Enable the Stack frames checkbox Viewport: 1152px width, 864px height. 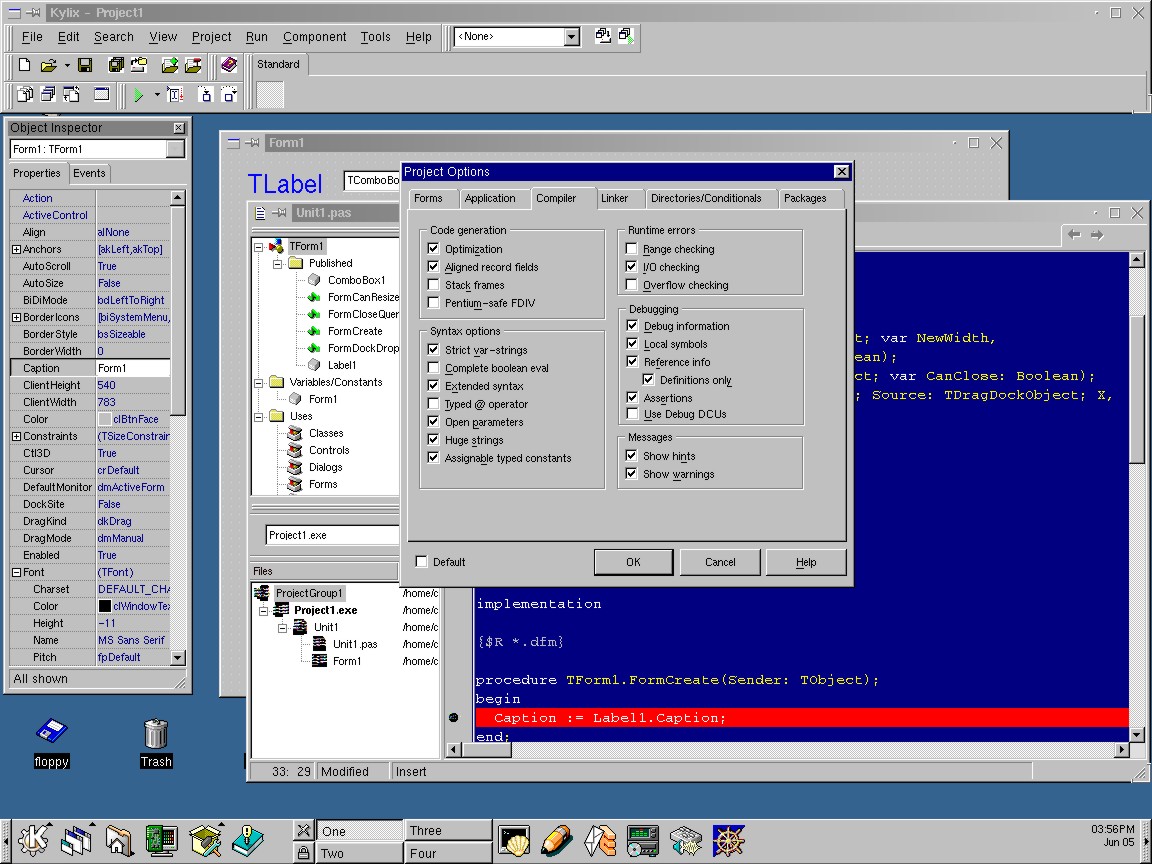tap(433, 285)
